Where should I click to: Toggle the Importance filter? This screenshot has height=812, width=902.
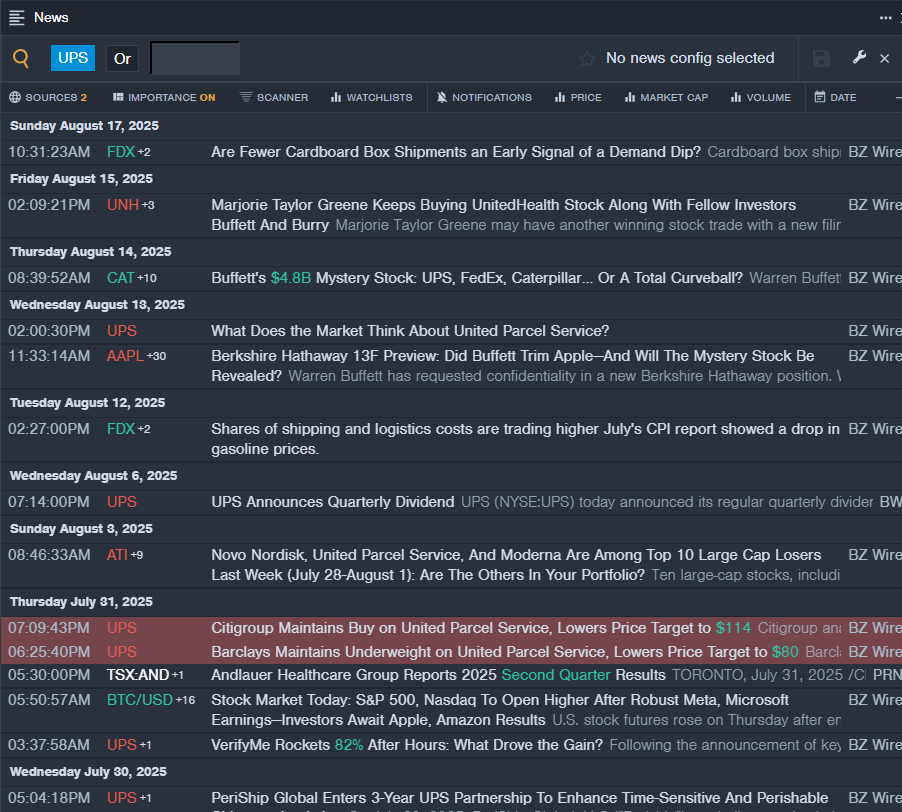pos(164,97)
